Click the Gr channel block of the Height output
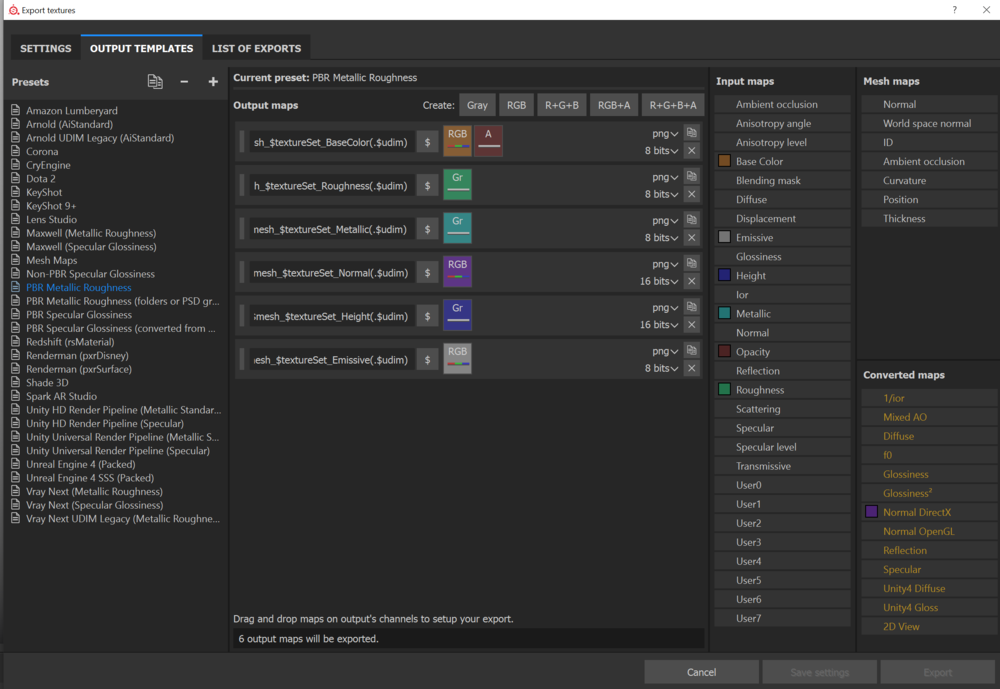 pos(457,314)
